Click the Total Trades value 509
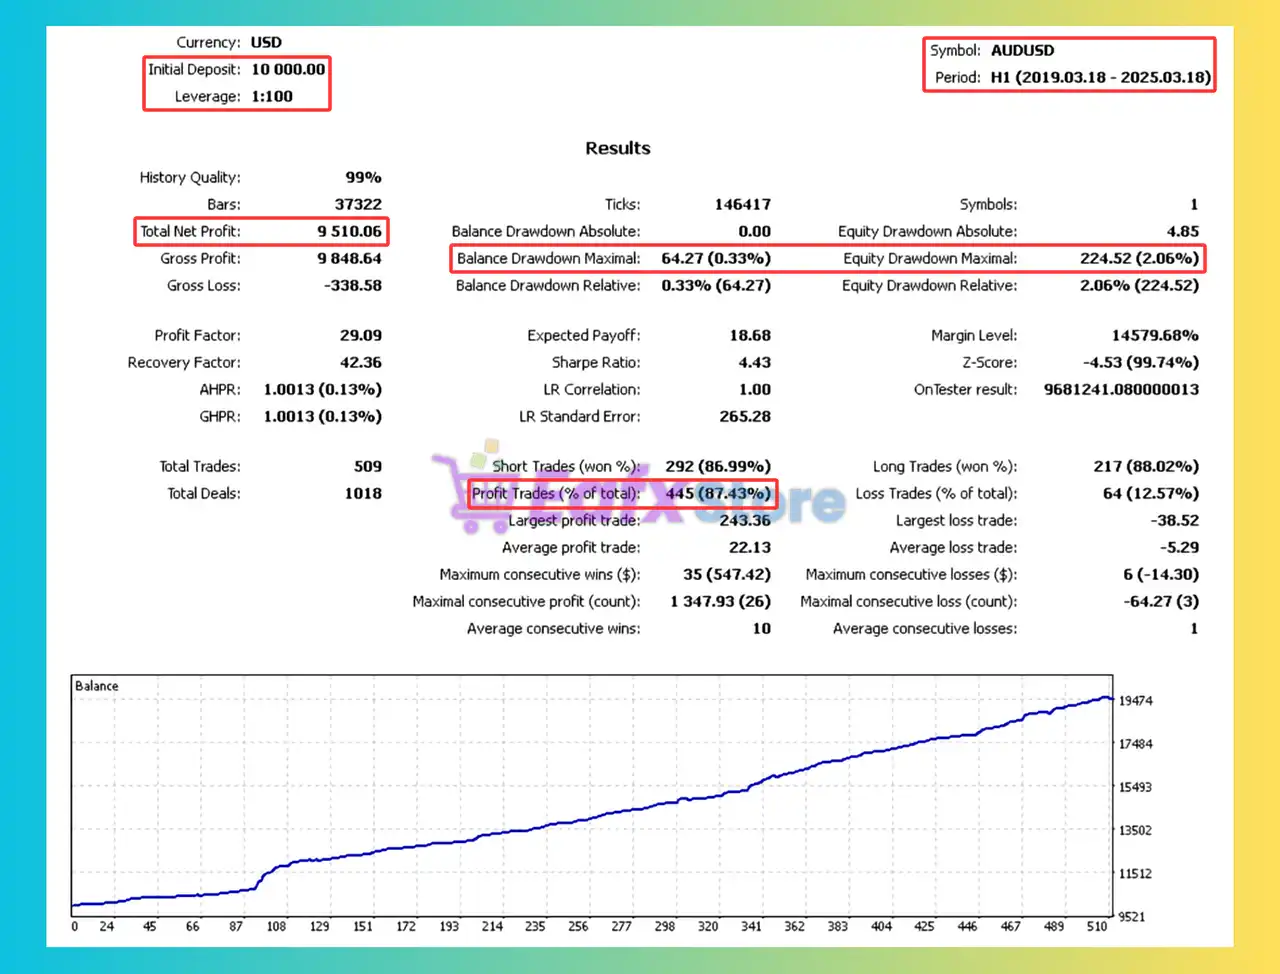This screenshot has width=1280, height=974. 367,466
